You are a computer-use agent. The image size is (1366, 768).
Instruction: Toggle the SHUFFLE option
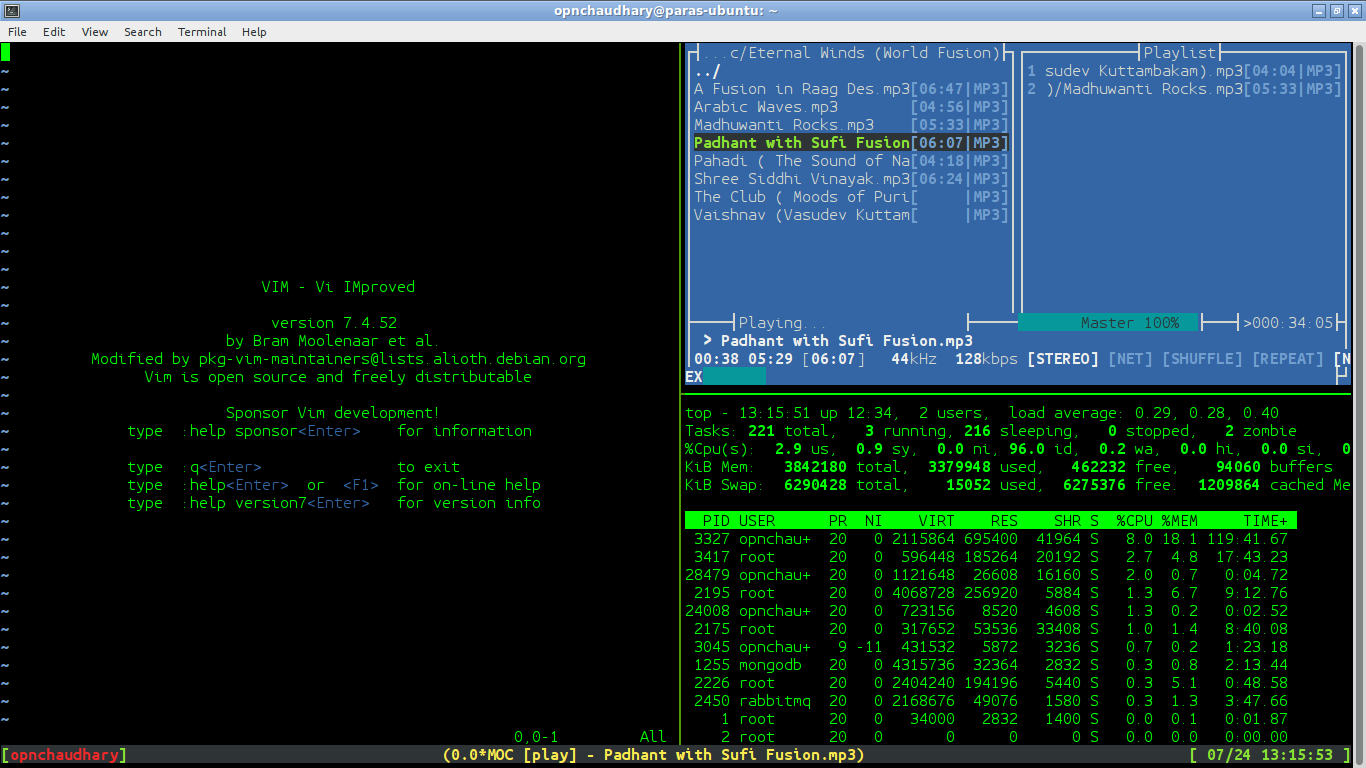[1202, 359]
